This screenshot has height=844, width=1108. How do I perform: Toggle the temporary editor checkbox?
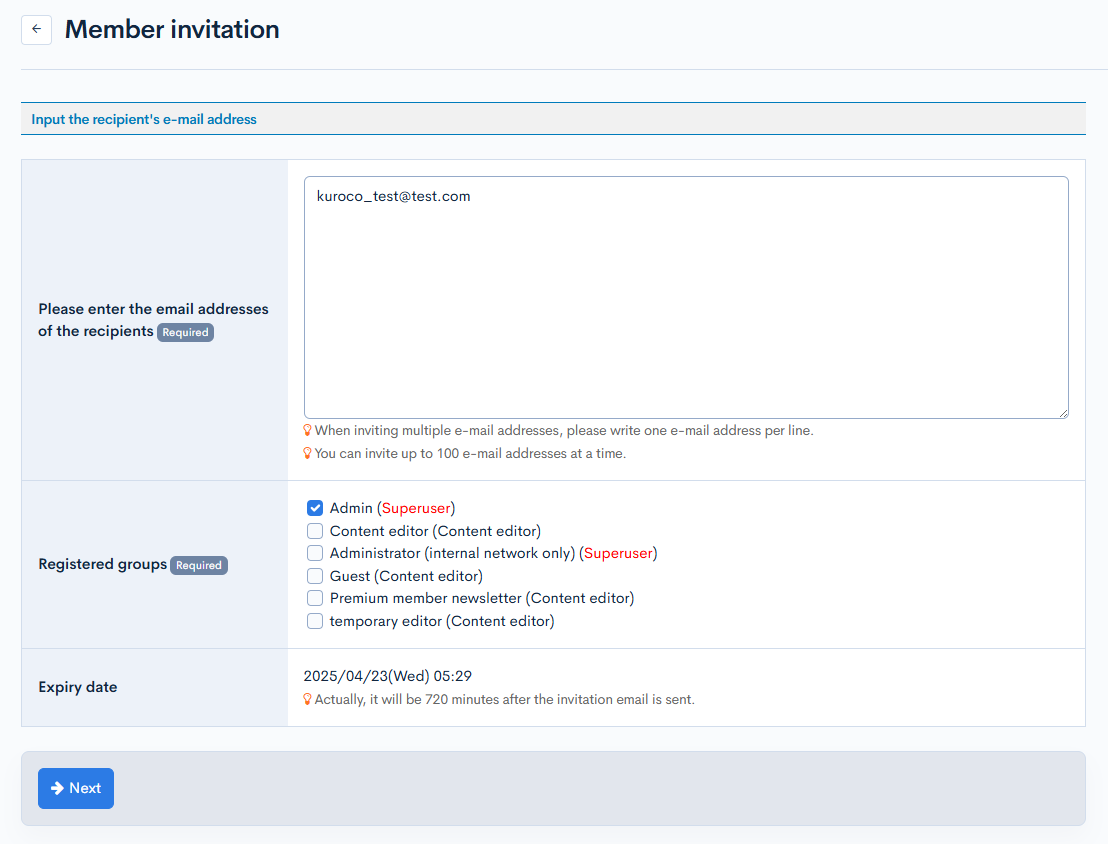coord(315,621)
